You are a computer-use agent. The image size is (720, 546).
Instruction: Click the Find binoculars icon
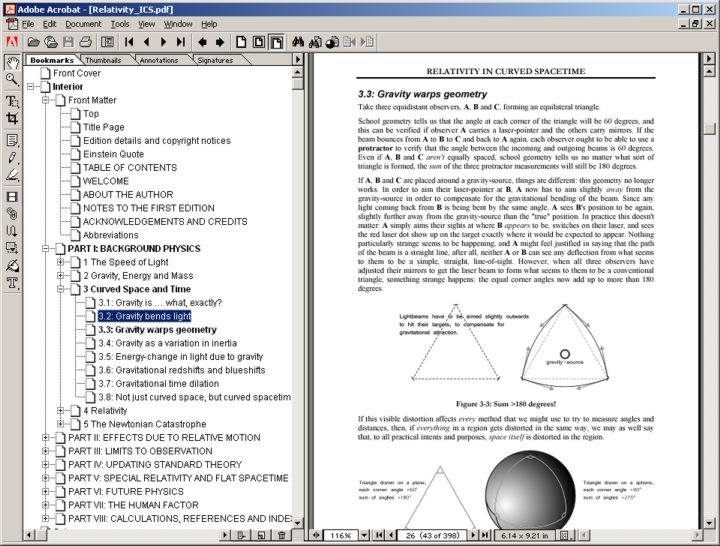[x=298, y=42]
